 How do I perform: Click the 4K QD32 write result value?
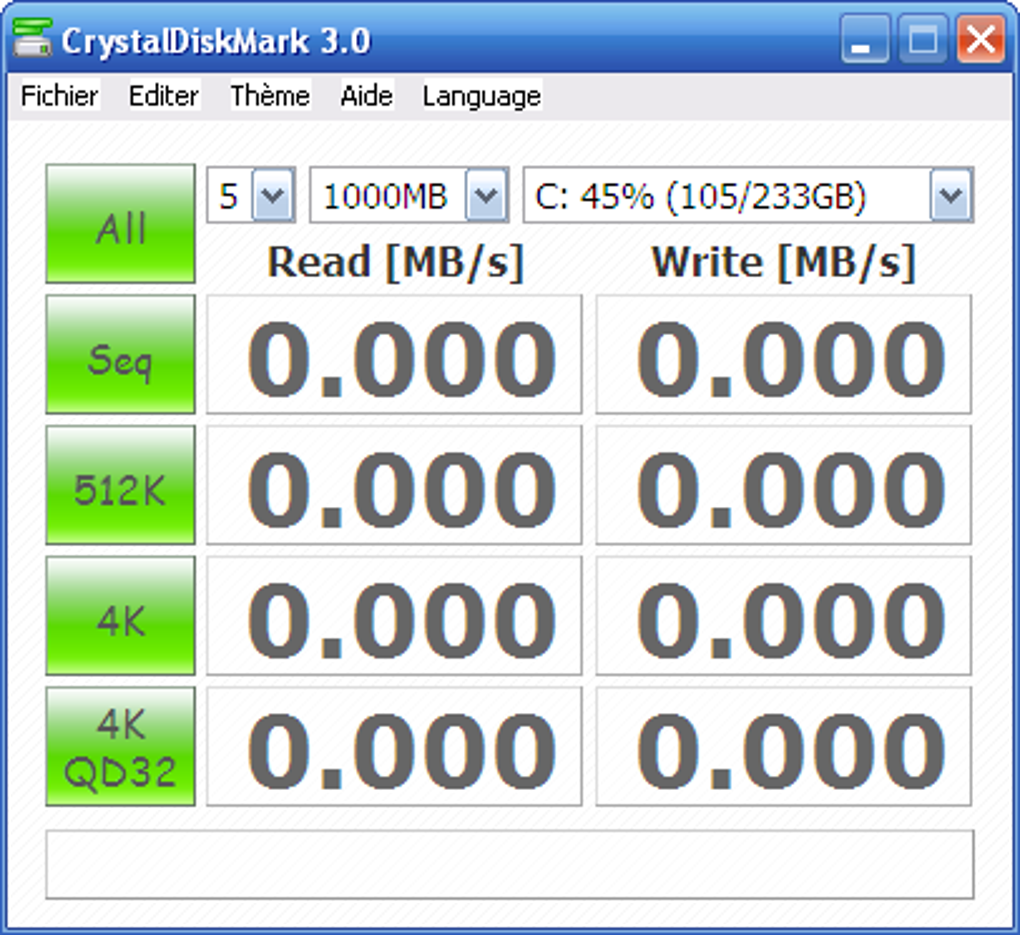point(783,746)
